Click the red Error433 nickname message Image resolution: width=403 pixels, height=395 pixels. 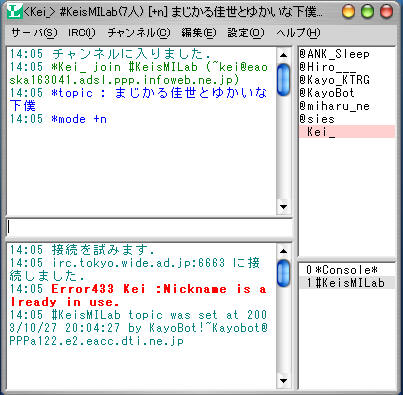coord(138,295)
